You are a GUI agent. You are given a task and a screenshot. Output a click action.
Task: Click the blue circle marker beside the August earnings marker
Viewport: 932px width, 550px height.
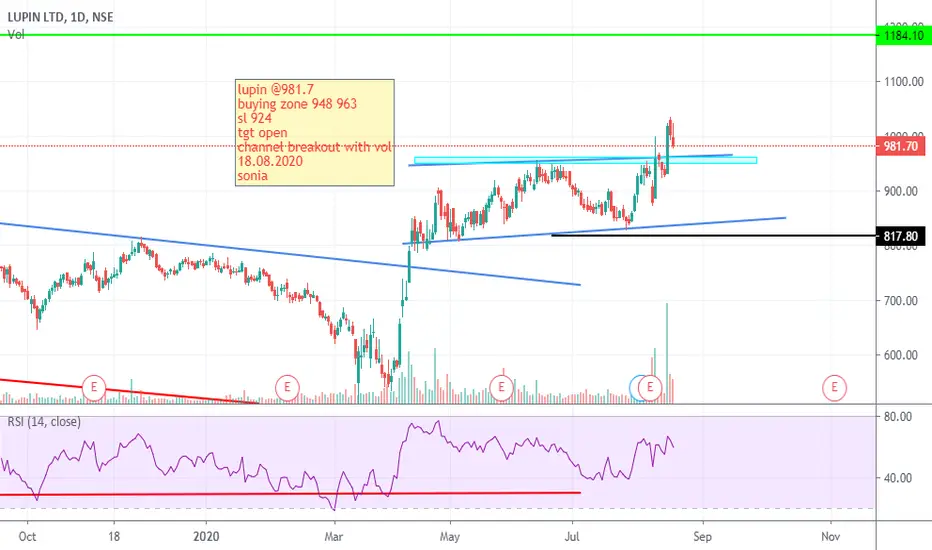(634, 388)
